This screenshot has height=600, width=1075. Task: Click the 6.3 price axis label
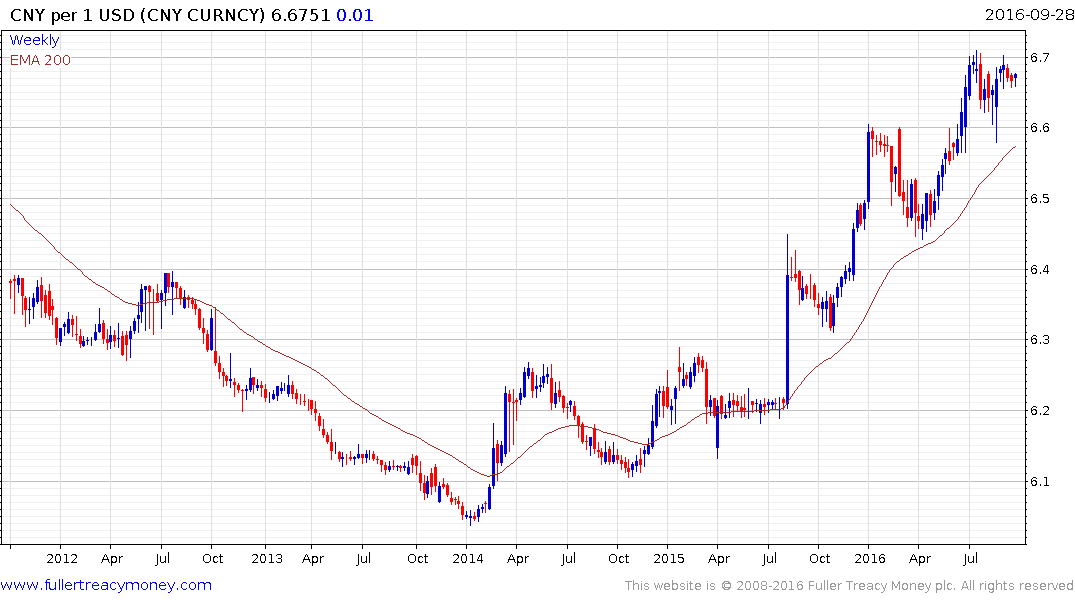pos(1040,339)
